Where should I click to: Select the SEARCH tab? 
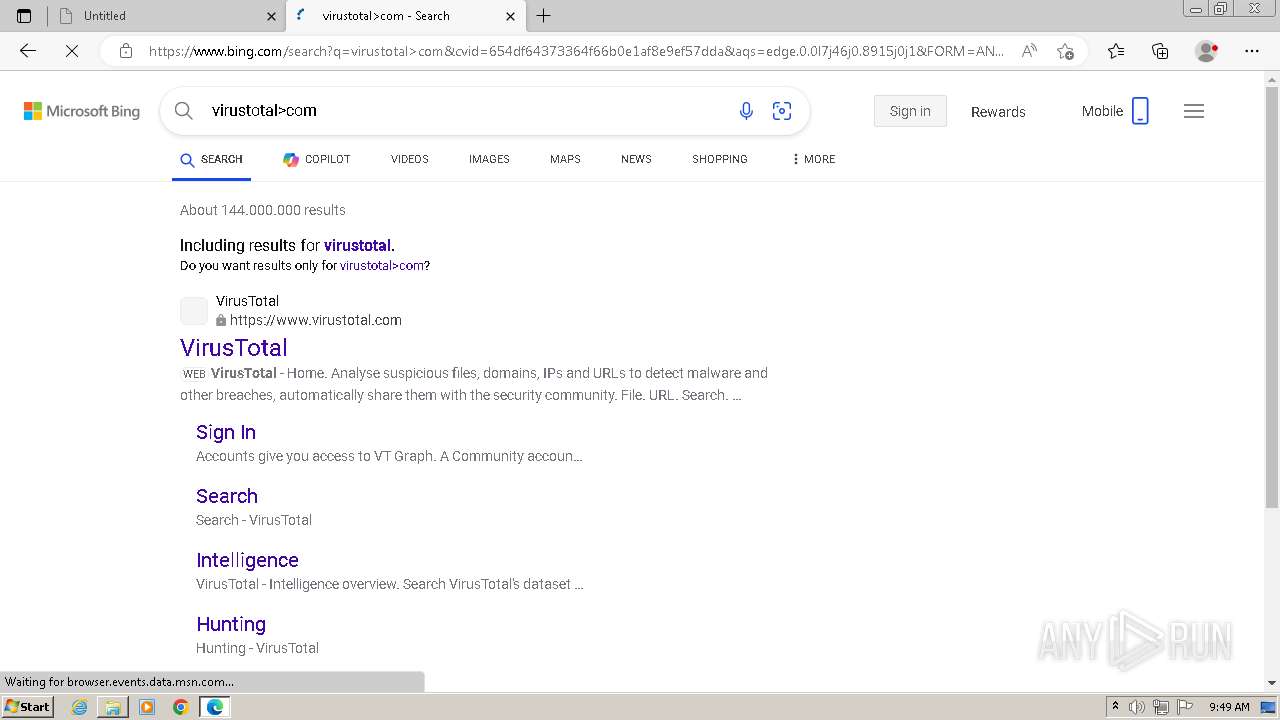211,159
